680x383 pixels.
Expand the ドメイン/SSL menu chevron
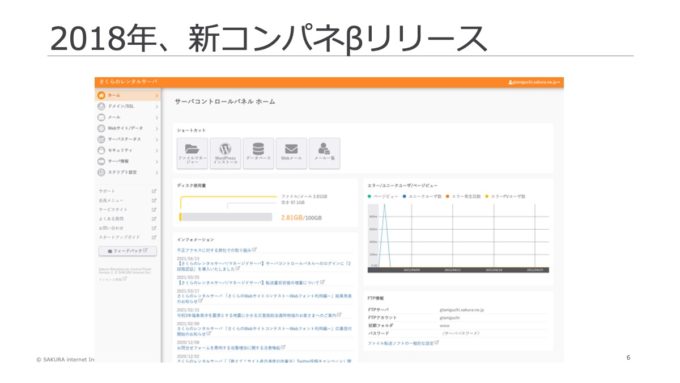pos(157,106)
